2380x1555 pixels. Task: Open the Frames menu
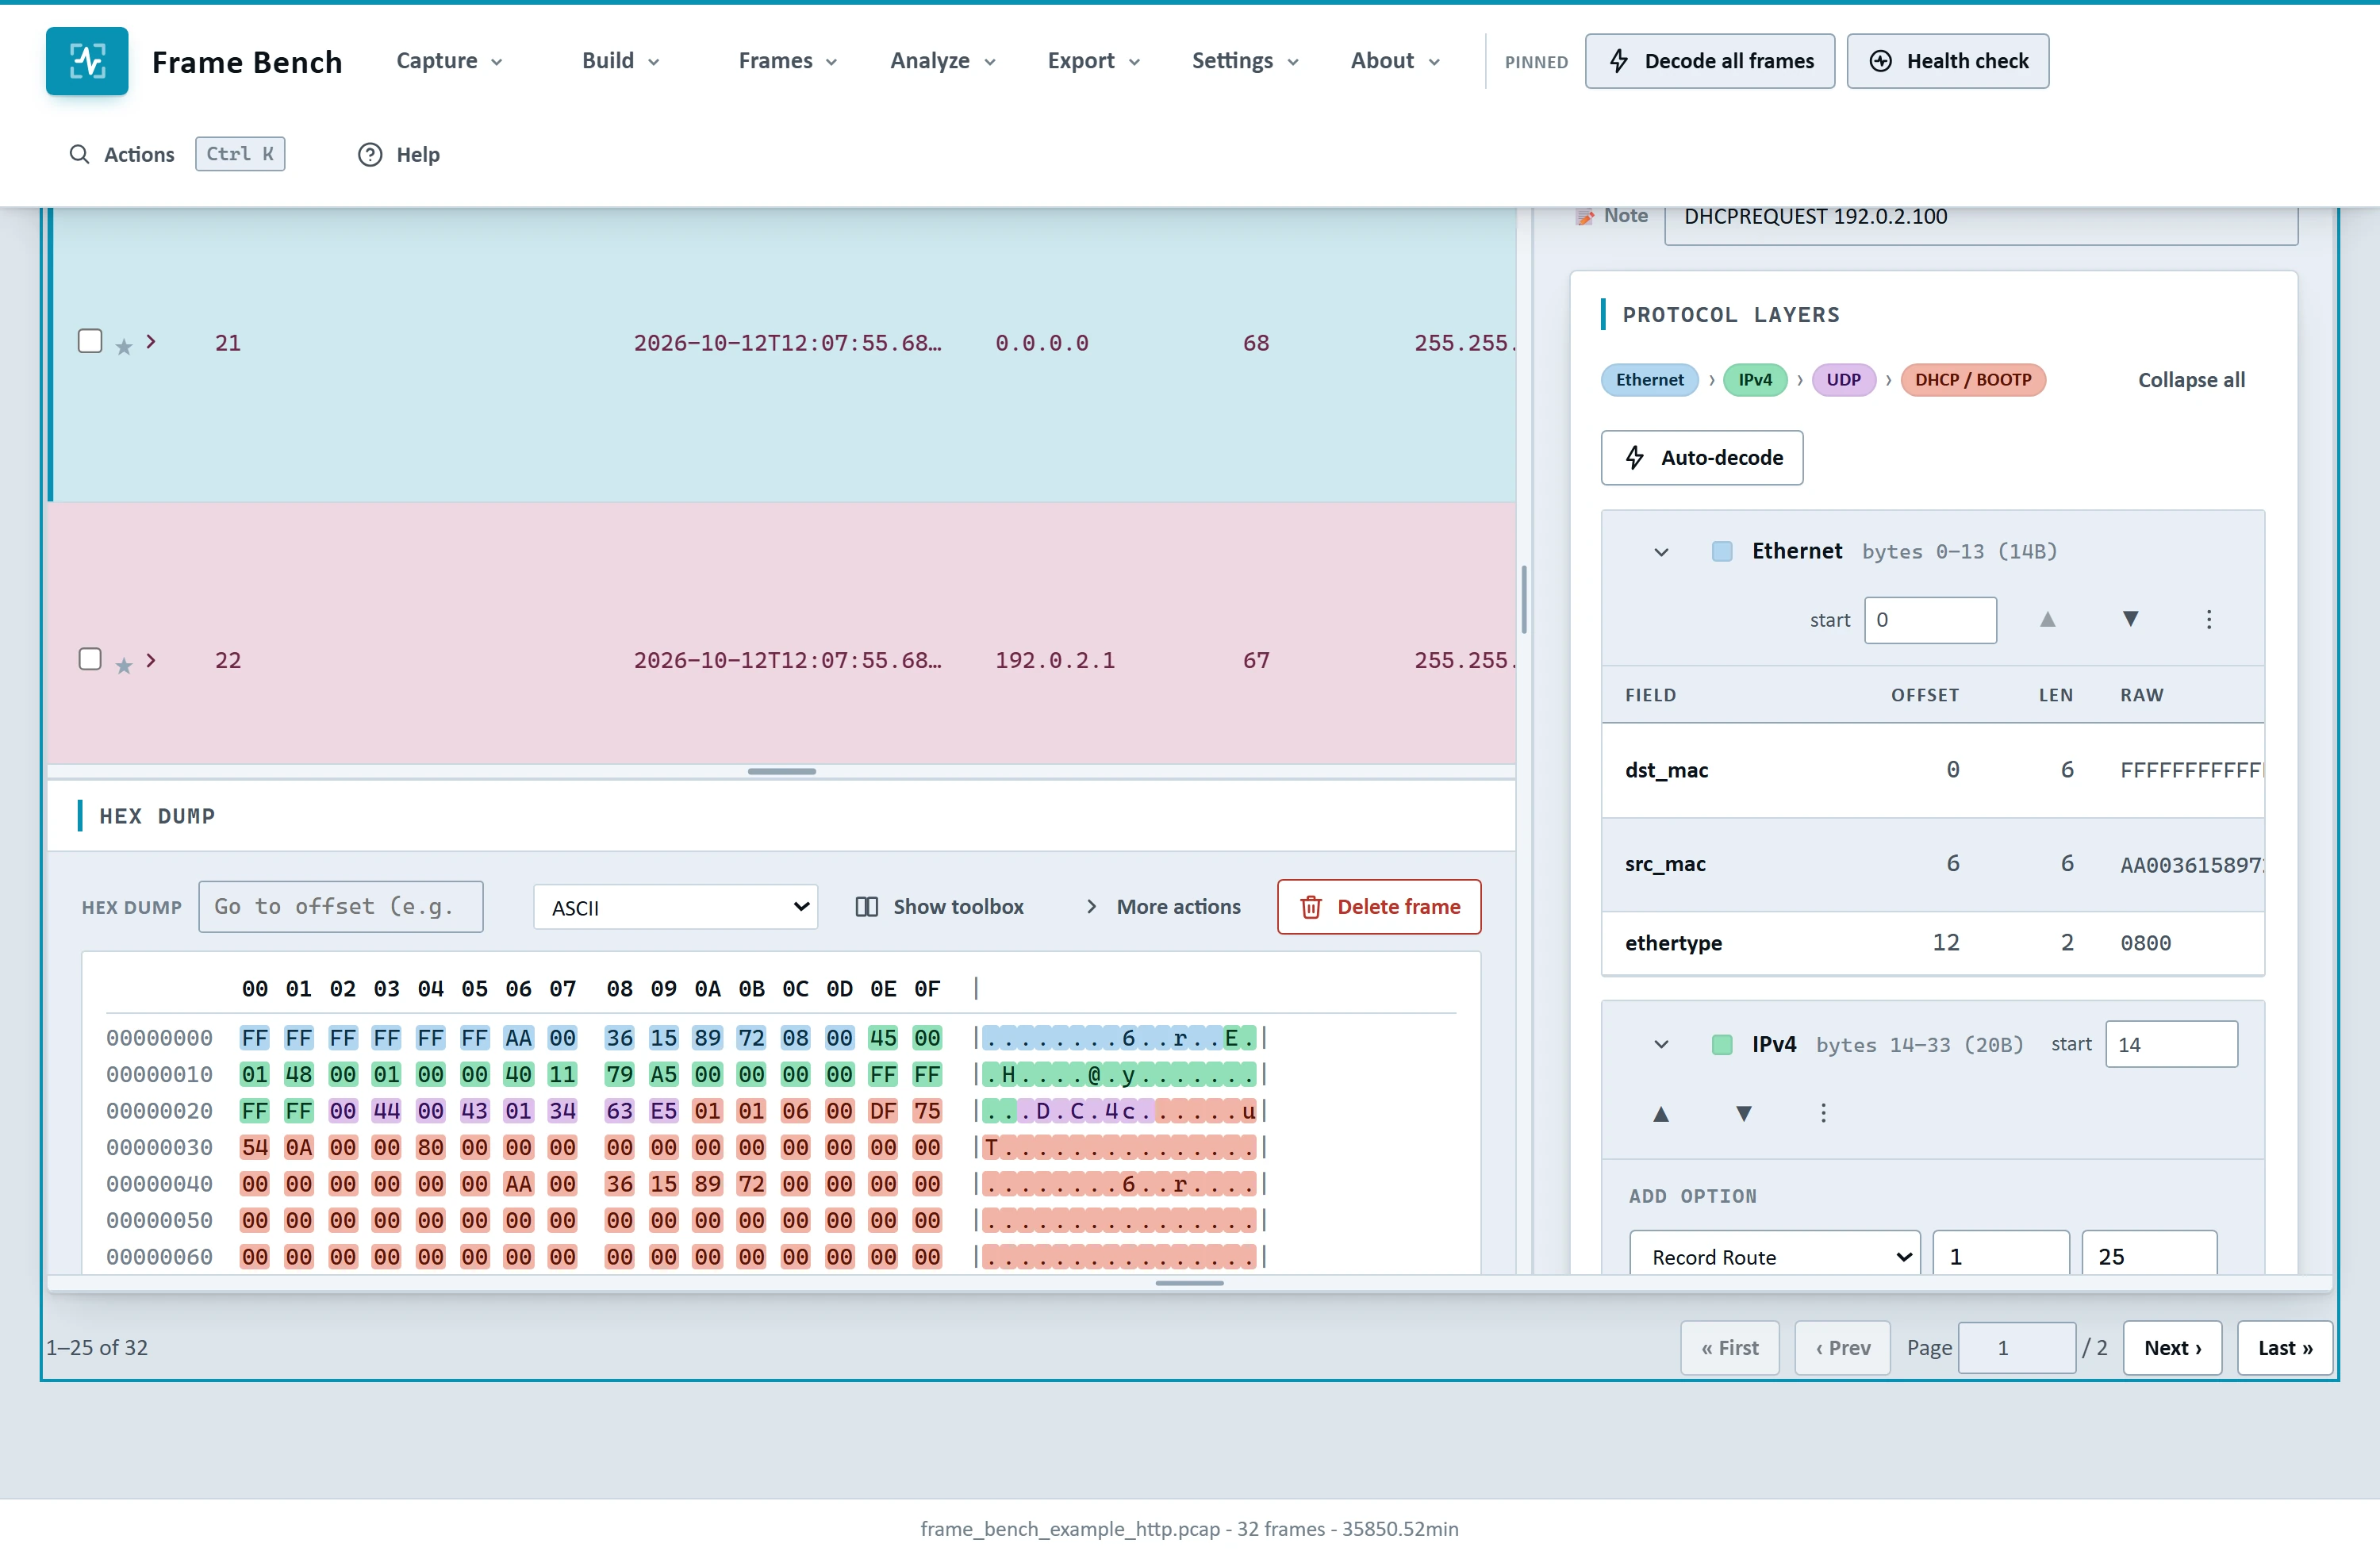pos(788,61)
